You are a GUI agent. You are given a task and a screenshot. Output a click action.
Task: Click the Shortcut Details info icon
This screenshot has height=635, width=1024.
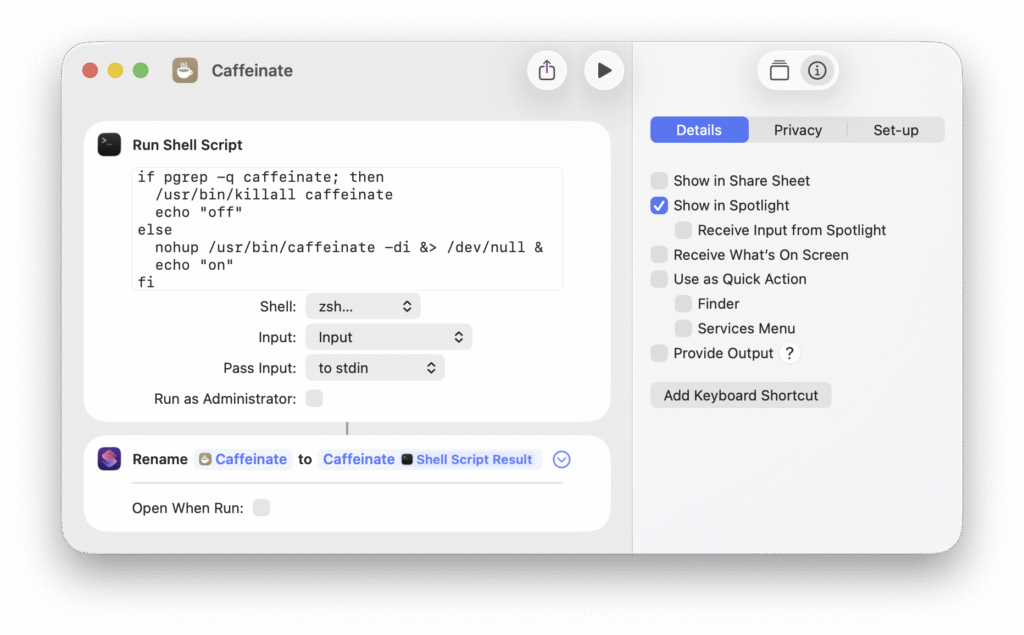pos(817,71)
